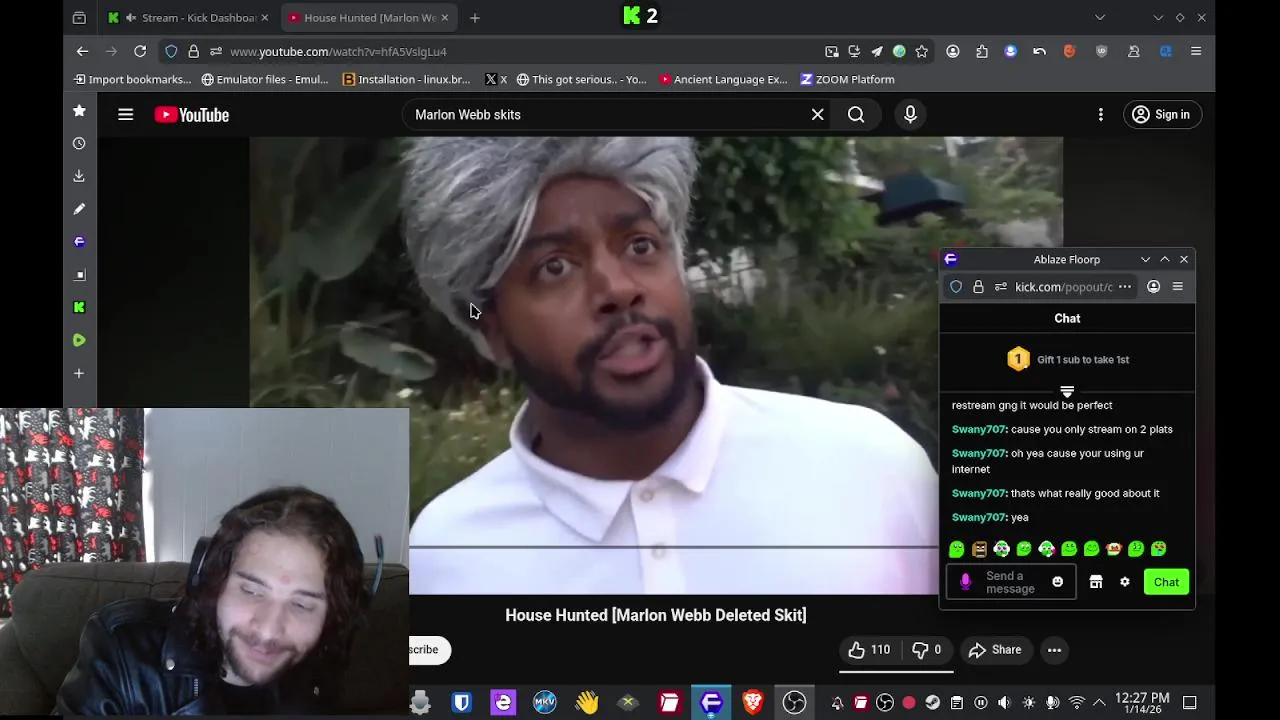The width and height of the screenshot is (1280, 720).
Task: Collapse the pinned gift sub banner
Action: [x=1067, y=391]
